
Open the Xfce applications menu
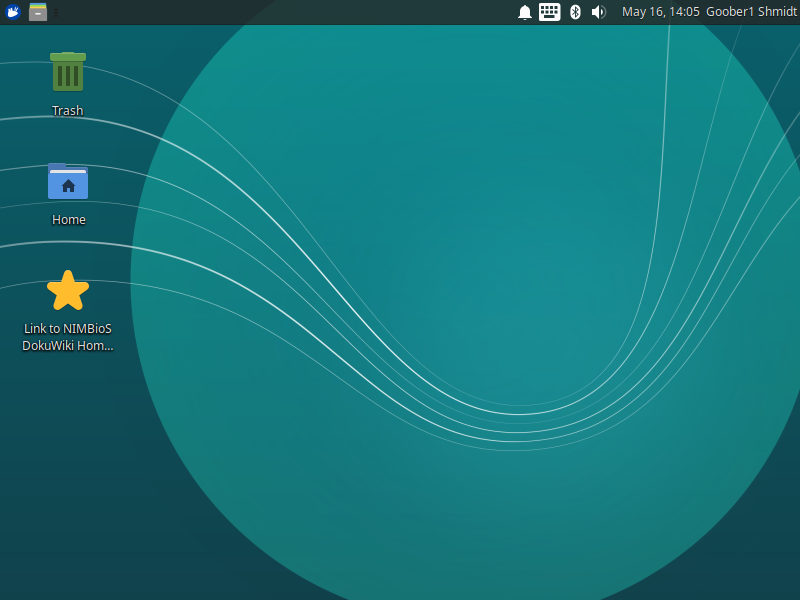[13, 12]
